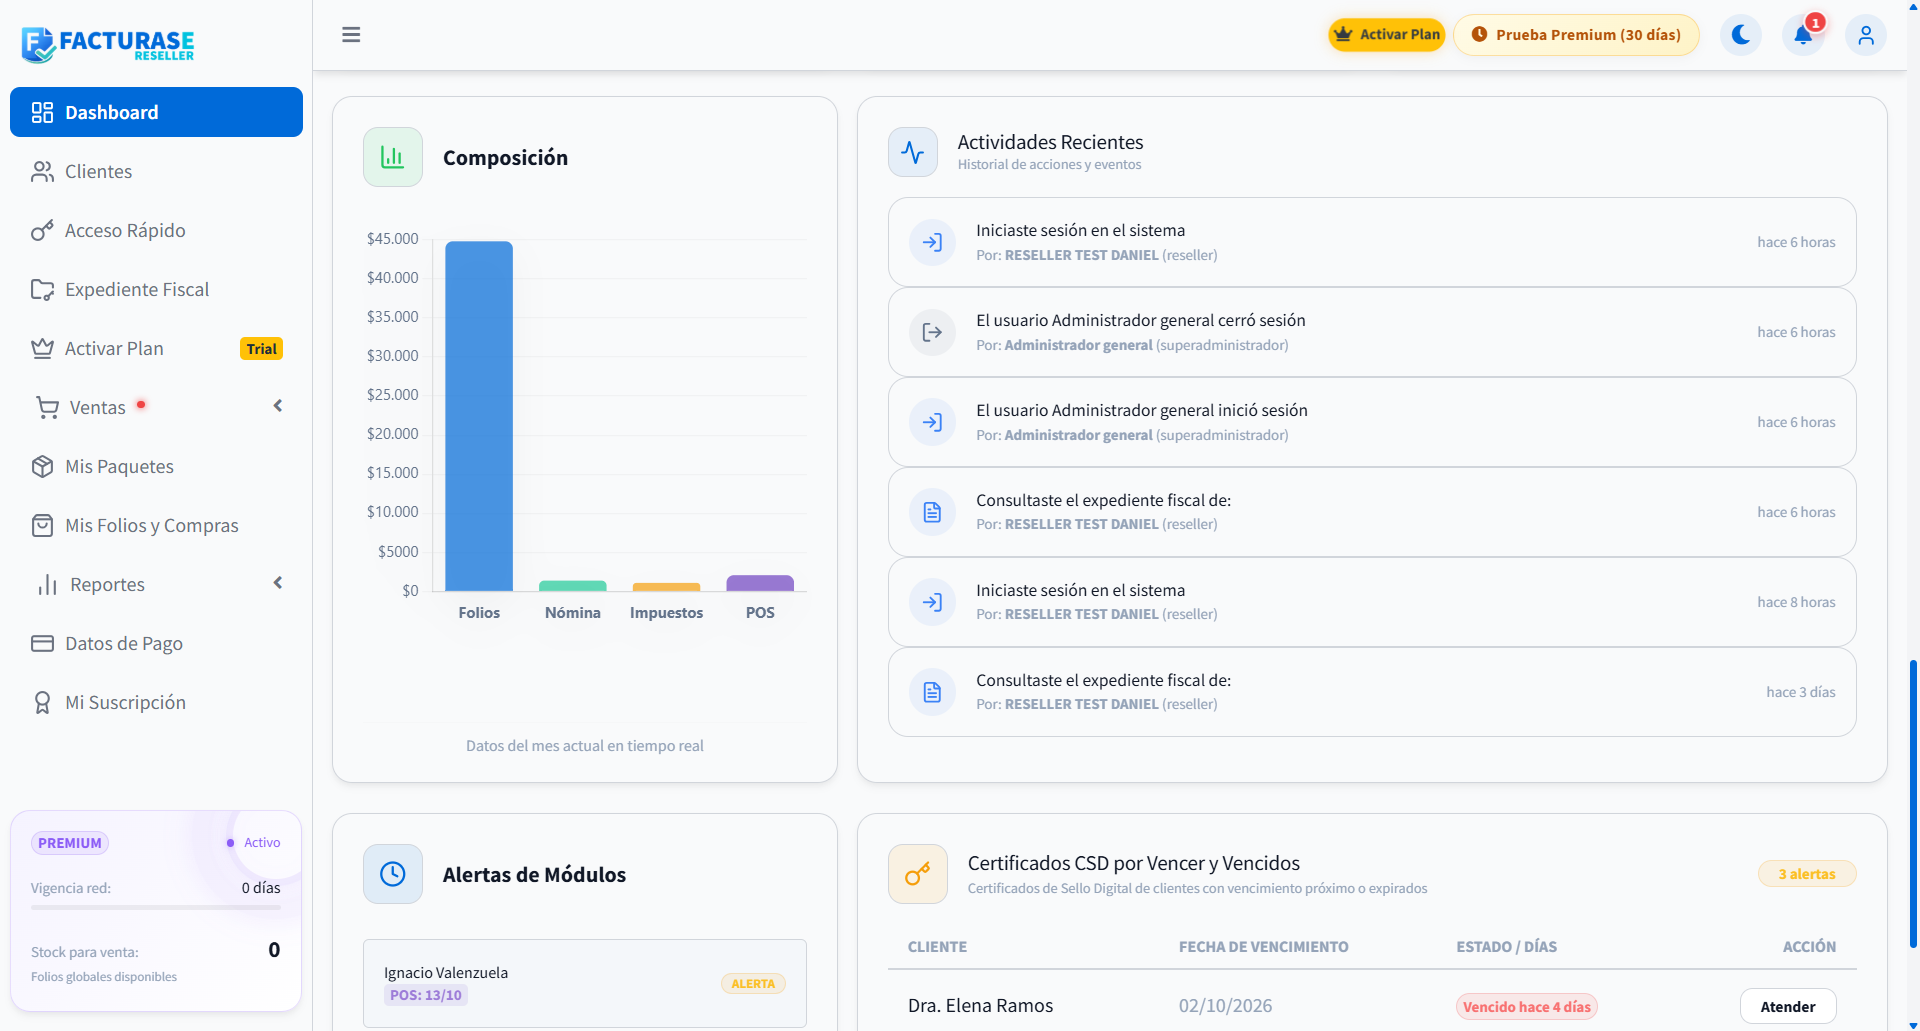This screenshot has width=1920, height=1031.
Task: Click the Composición chart icon
Action: (x=393, y=157)
